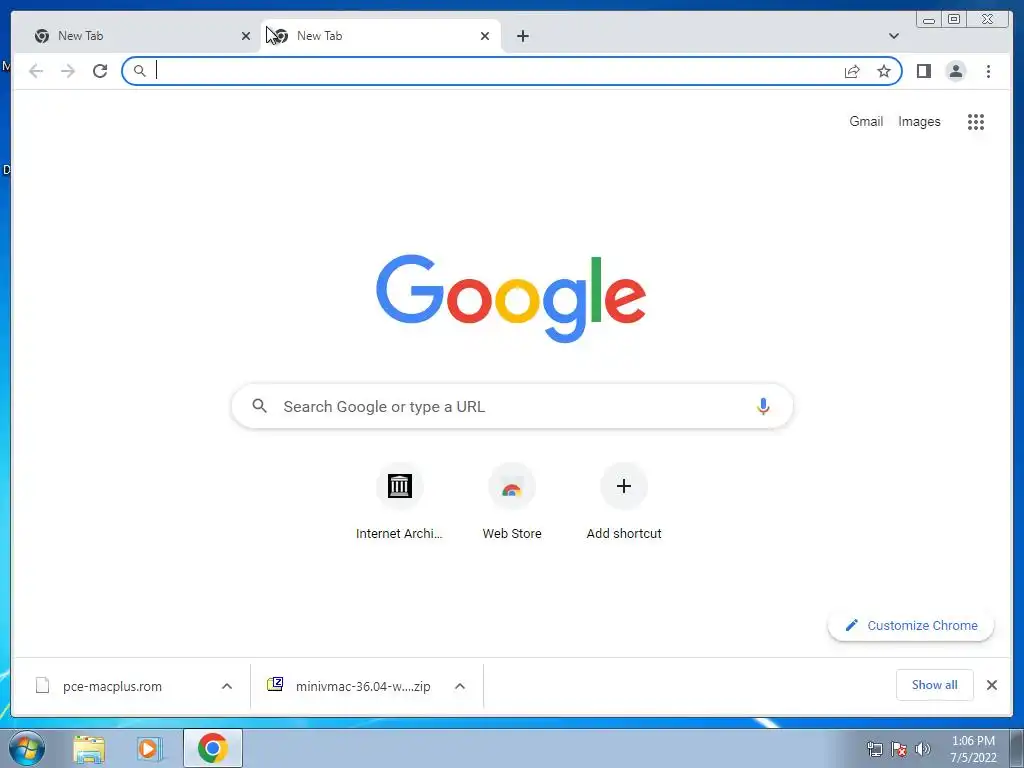Launch Windows Media Player from taskbar
Viewport: 1024px width, 768px height.
coord(149,749)
